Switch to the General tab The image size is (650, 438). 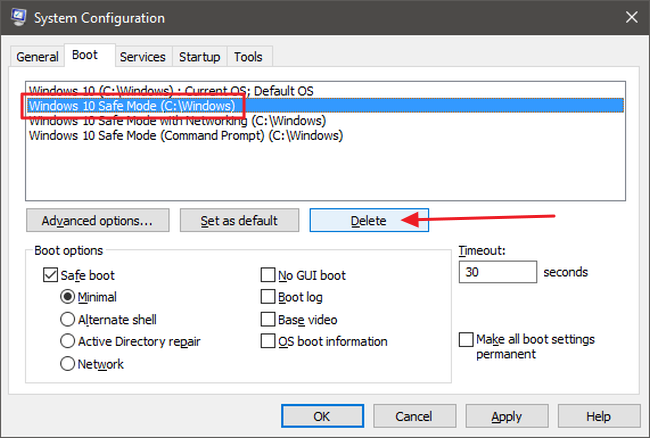[x=38, y=57]
